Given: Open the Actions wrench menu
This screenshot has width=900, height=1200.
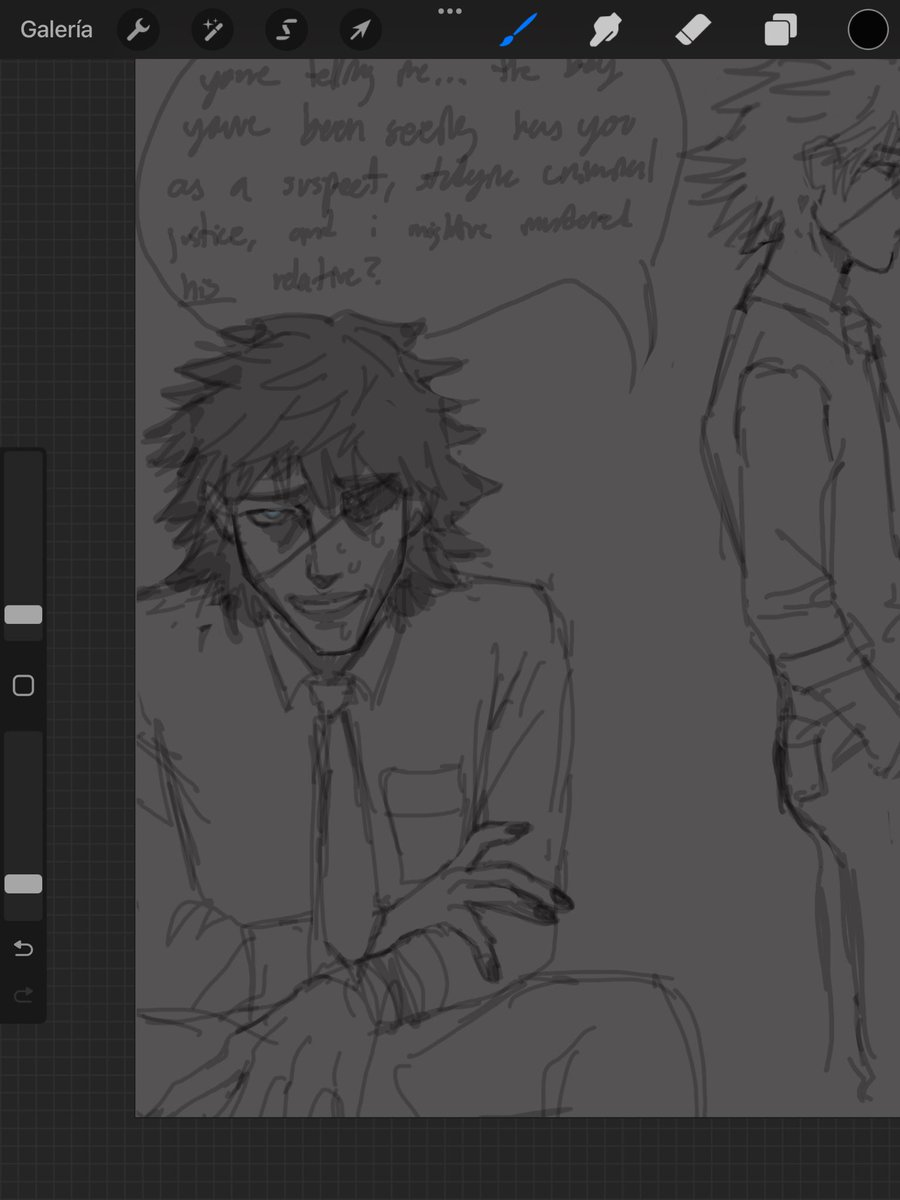Looking at the screenshot, I should pyautogui.click(x=138, y=30).
